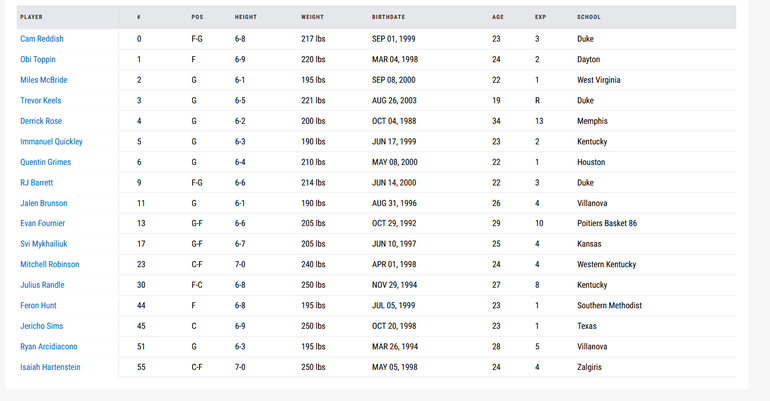
Task: Click Quentin Grimes player link
Action: tap(46, 162)
